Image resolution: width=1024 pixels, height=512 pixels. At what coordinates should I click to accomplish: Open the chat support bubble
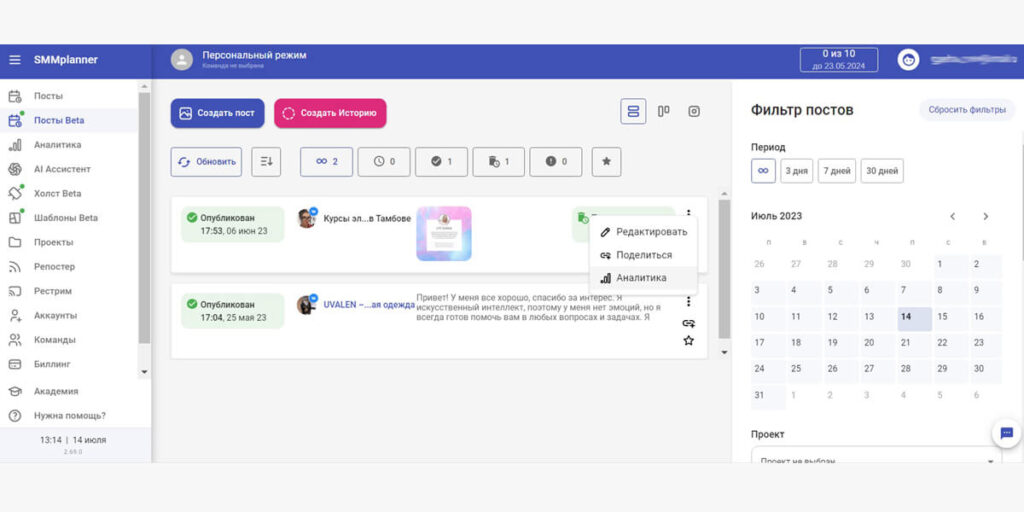(x=1006, y=433)
